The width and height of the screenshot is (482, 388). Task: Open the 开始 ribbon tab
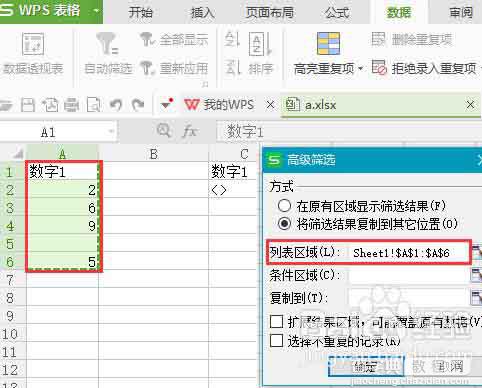pos(141,13)
